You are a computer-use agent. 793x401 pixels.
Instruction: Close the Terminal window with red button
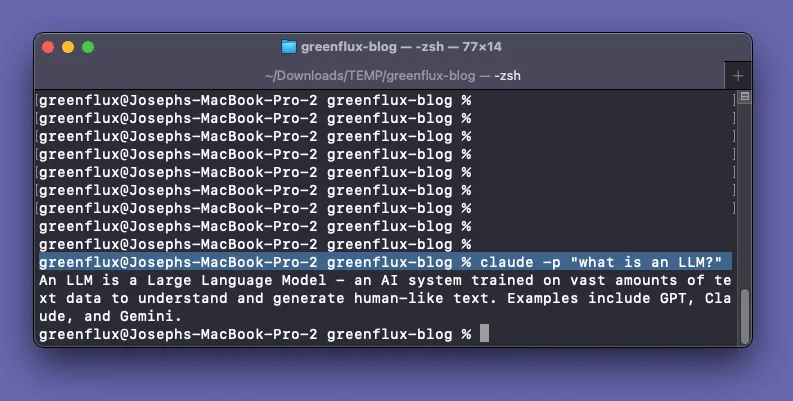(48, 46)
